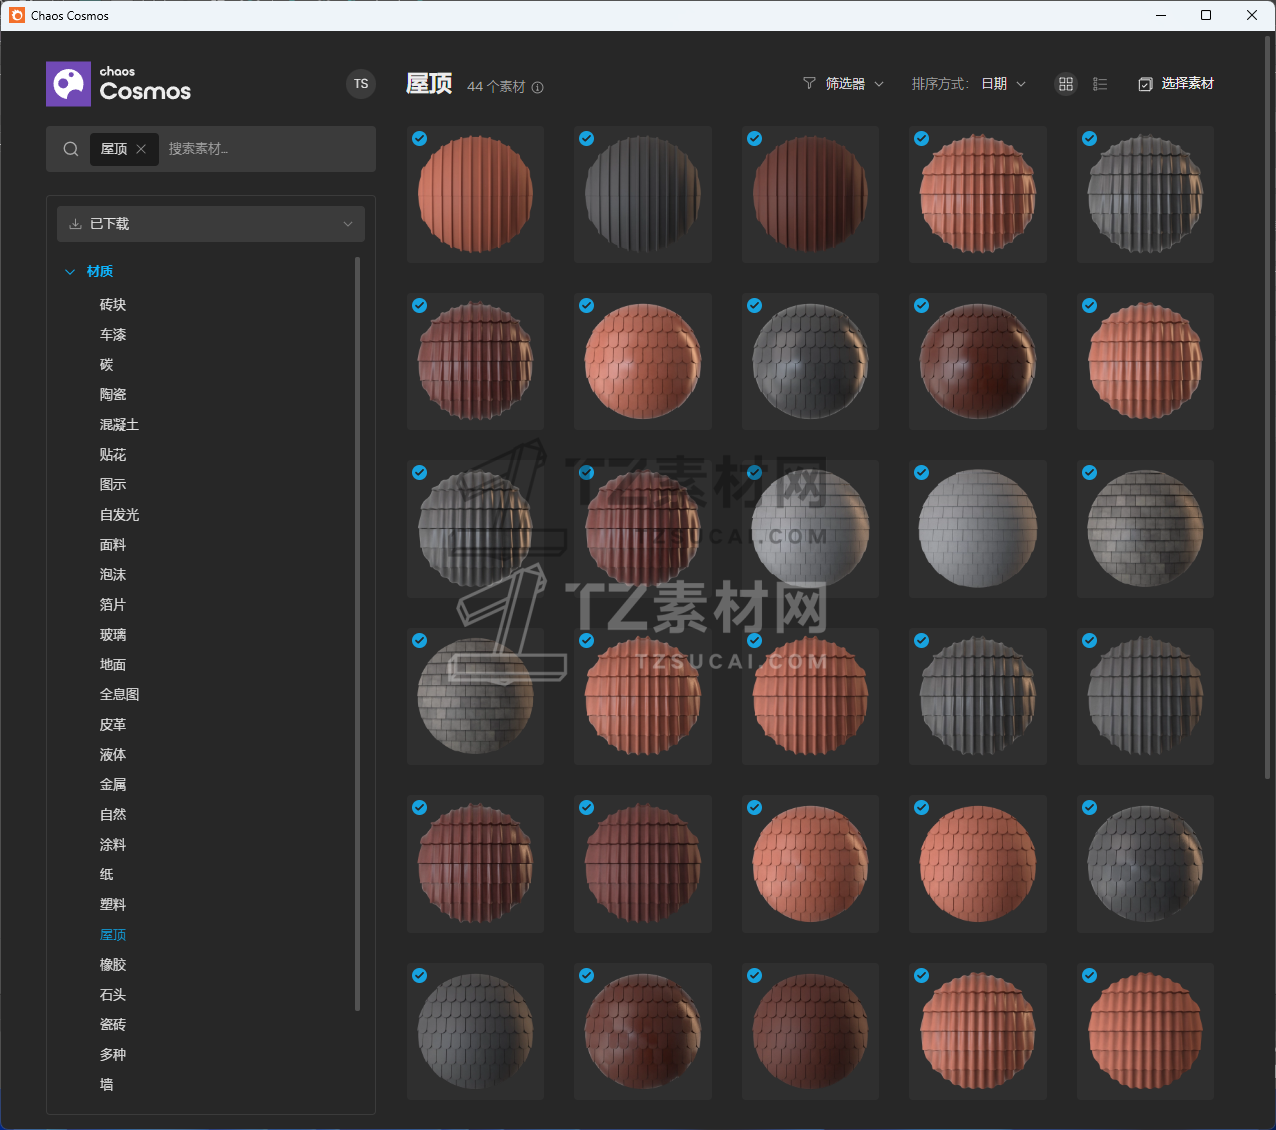Open fifth row's dark gray scalloped sphere
Viewport: 1276px width, 1130px height.
[x=1145, y=864]
